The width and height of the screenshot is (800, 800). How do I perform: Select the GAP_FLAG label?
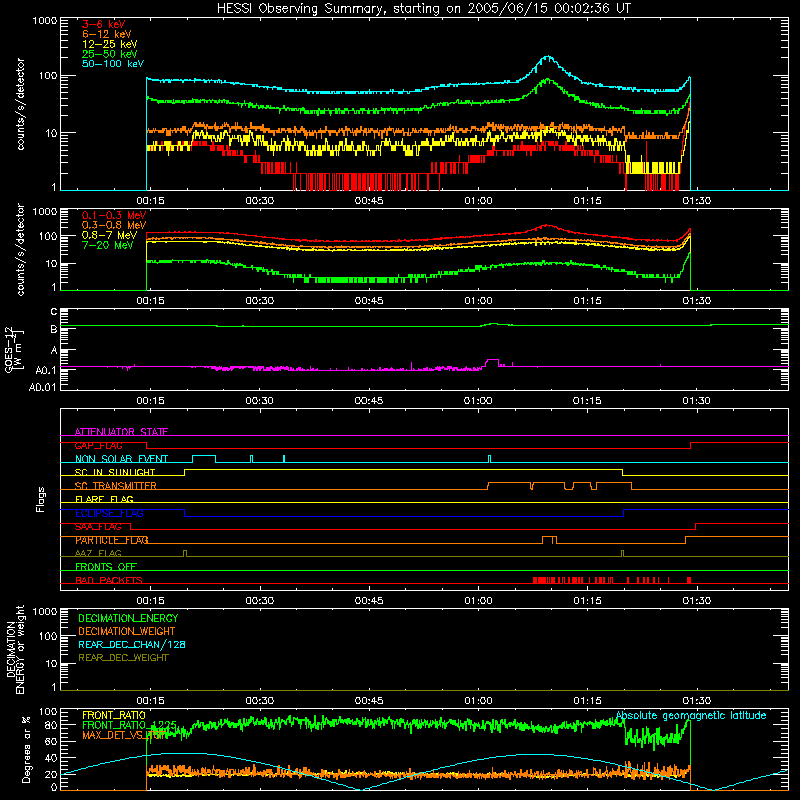[x=98, y=445]
